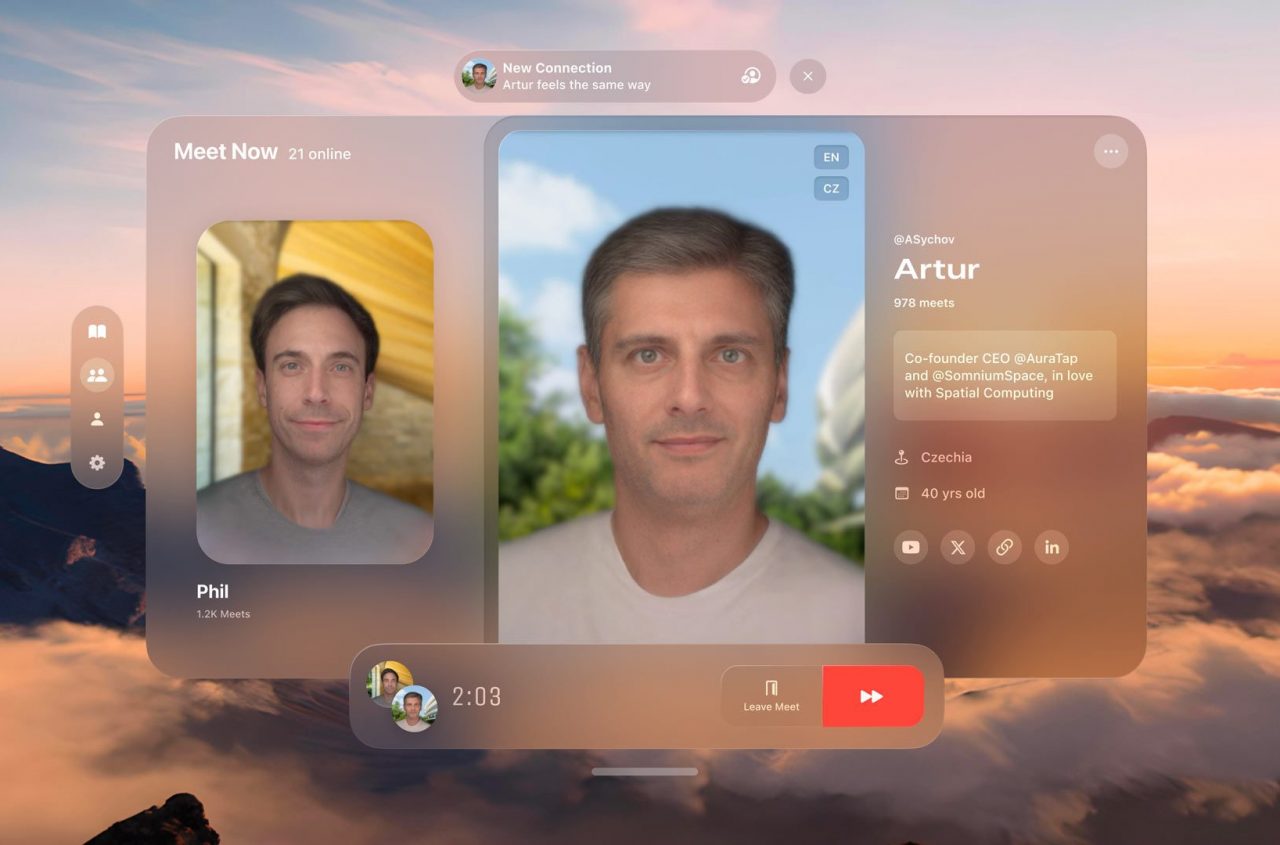Open your profile icon in the sidebar
1280x845 pixels.
[x=97, y=418]
